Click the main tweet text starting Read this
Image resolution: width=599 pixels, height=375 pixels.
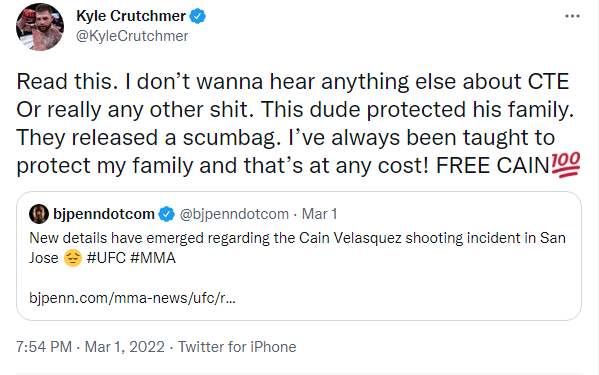[x=298, y=123]
